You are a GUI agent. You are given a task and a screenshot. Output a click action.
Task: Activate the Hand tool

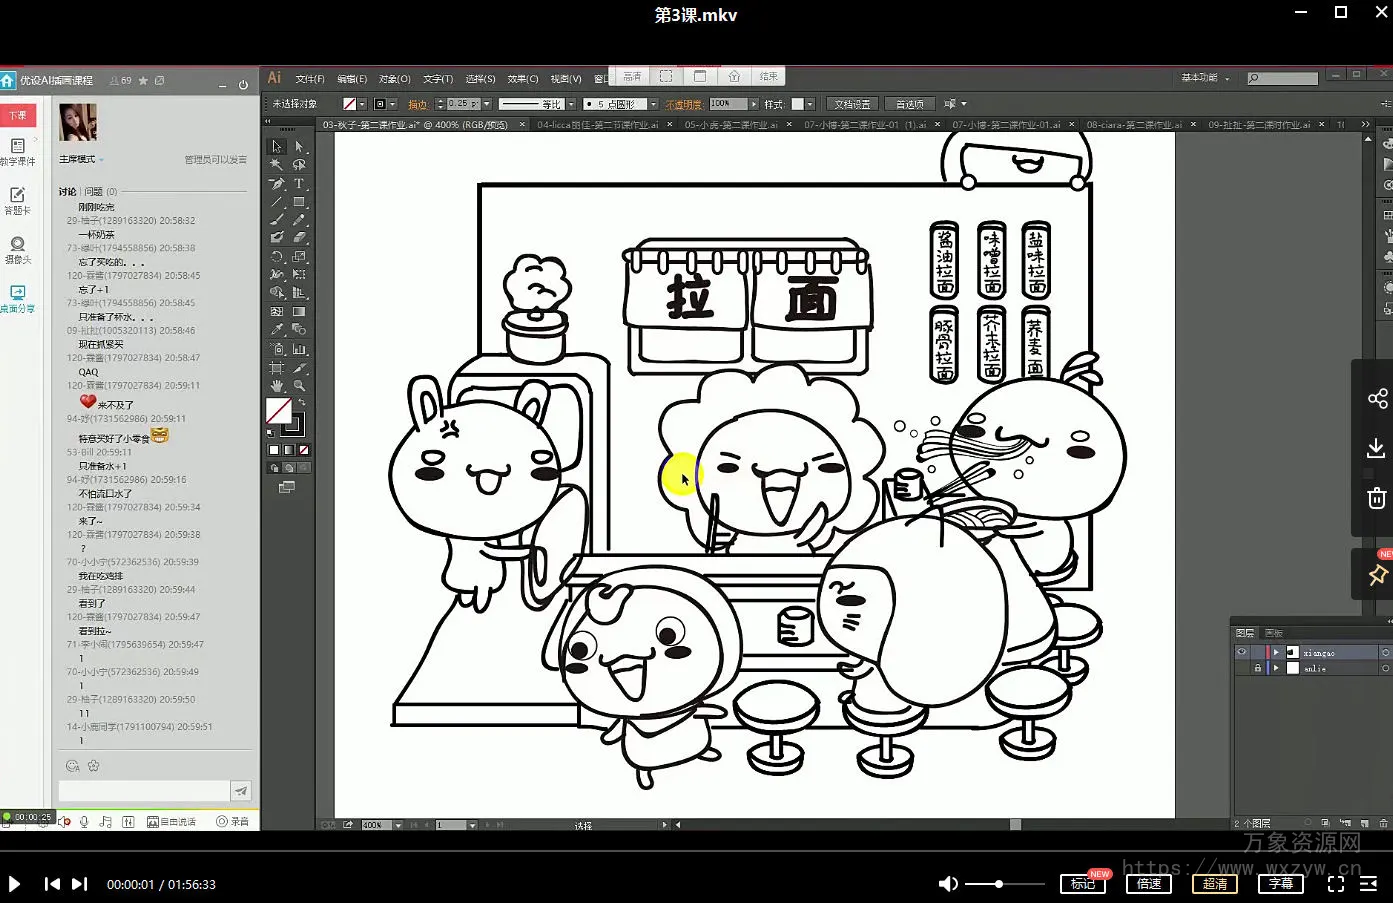(277, 386)
